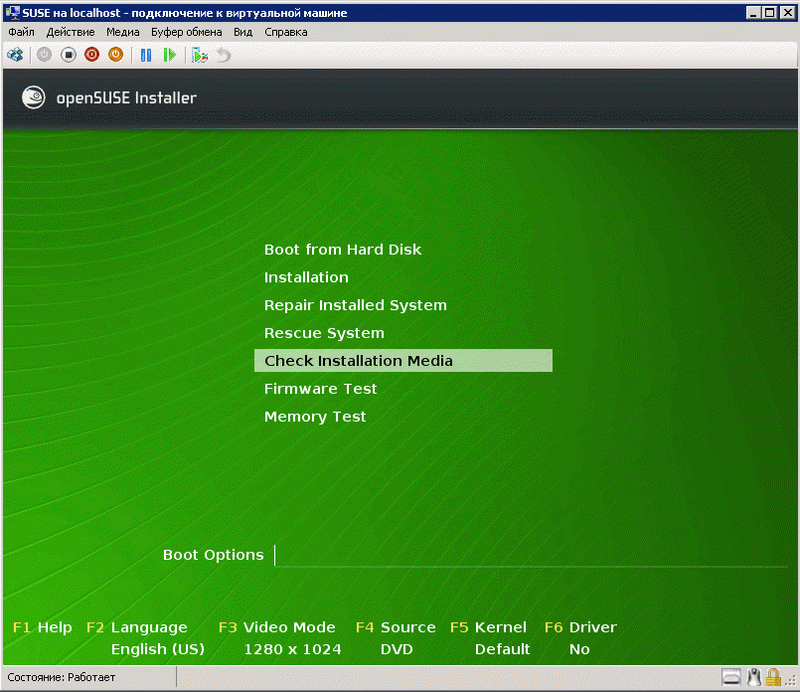Open the Буфер обмена menu
Viewport: 800px width, 692px height.
(186, 32)
